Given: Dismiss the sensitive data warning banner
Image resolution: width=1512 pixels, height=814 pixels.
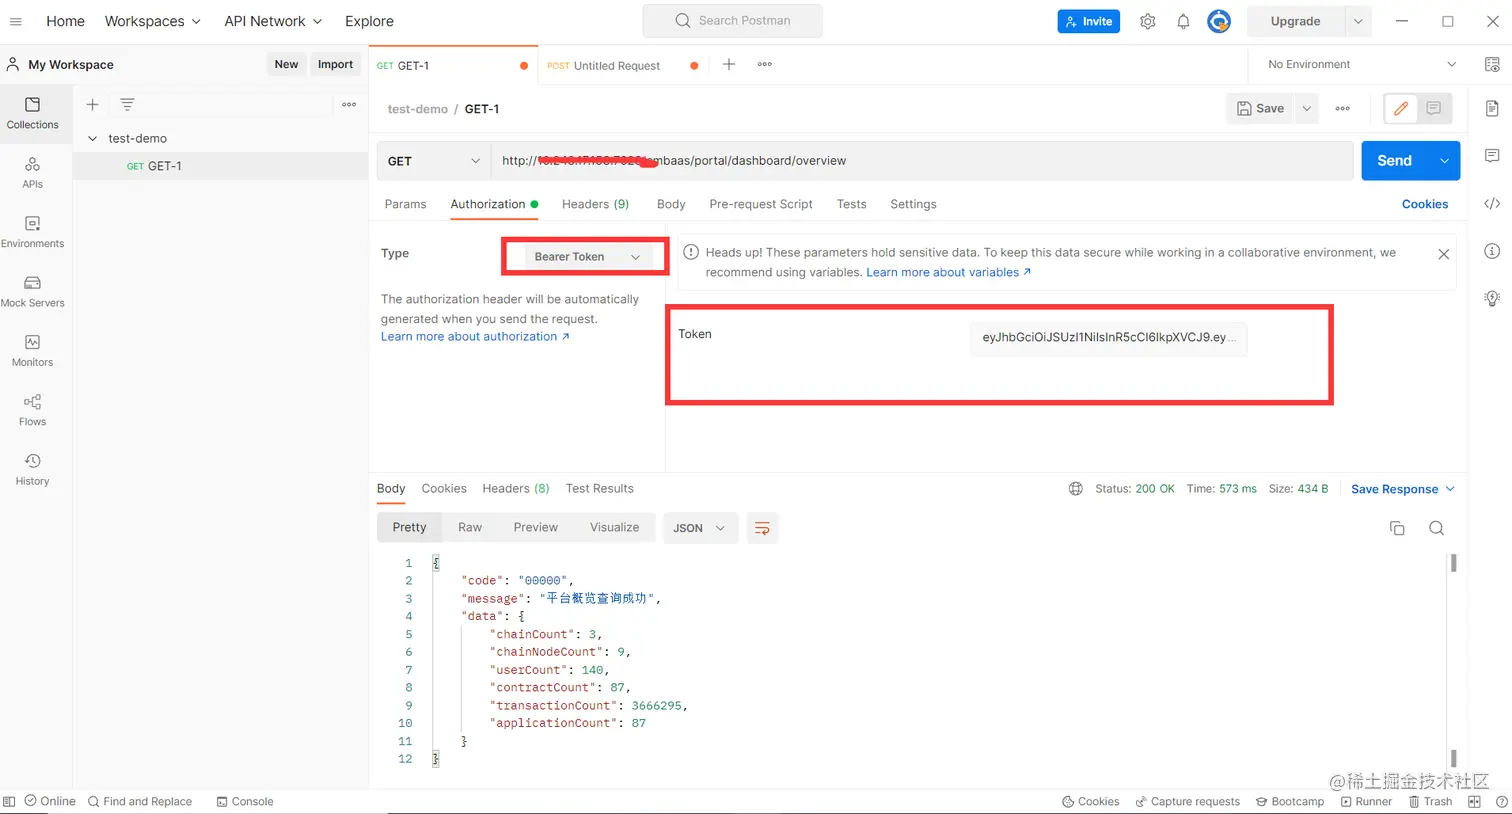Looking at the screenshot, I should (1444, 254).
